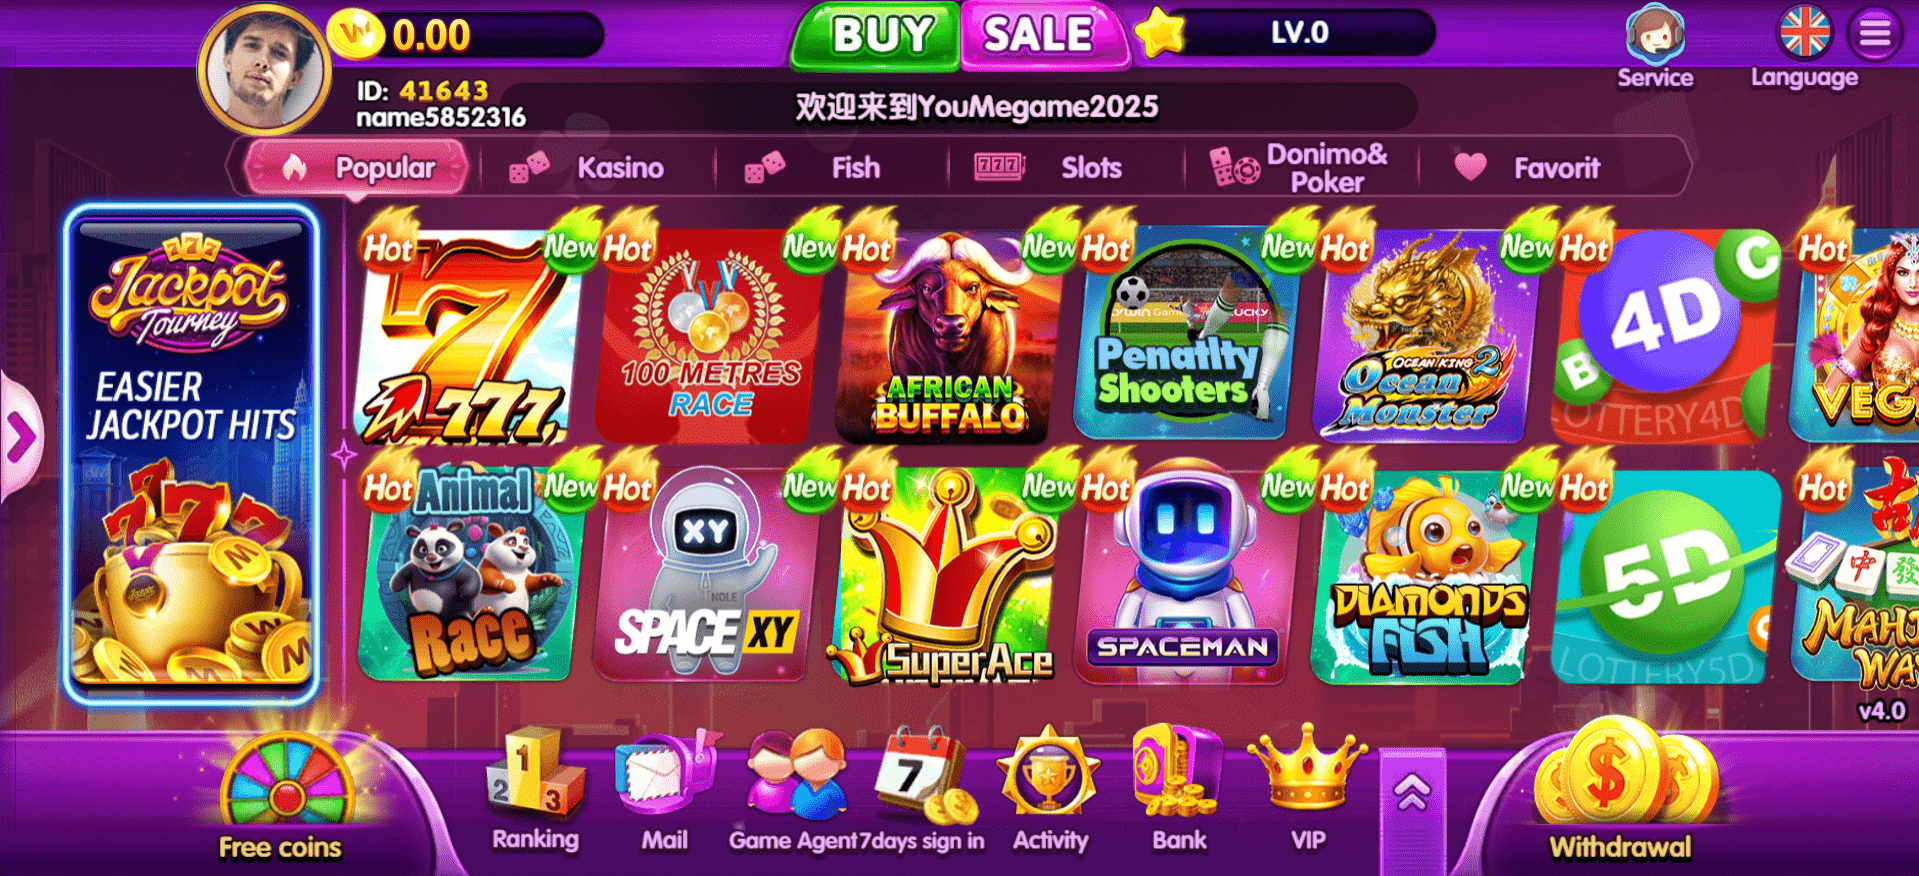Click the green BUY button
This screenshot has width=1919, height=876.
coord(877,36)
